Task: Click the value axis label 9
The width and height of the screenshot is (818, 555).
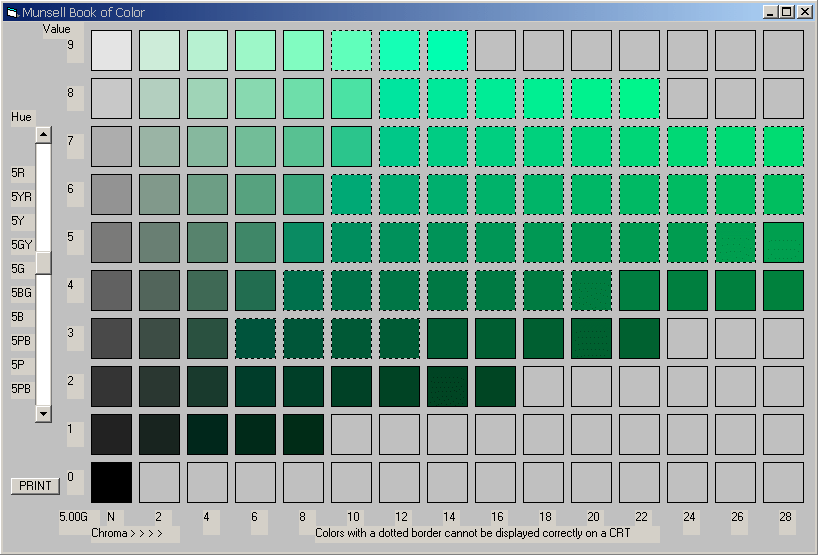Action: pos(70,45)
